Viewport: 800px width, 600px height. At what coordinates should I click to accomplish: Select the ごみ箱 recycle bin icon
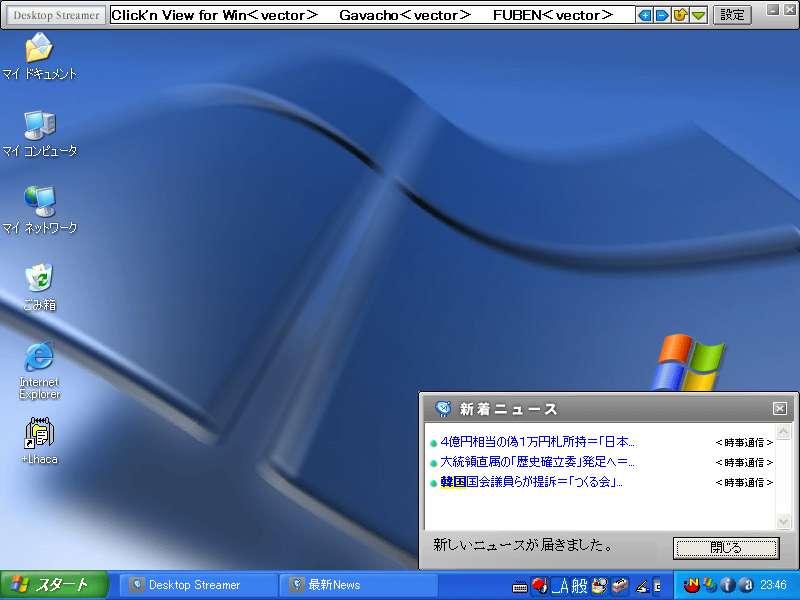click(39, 287)
